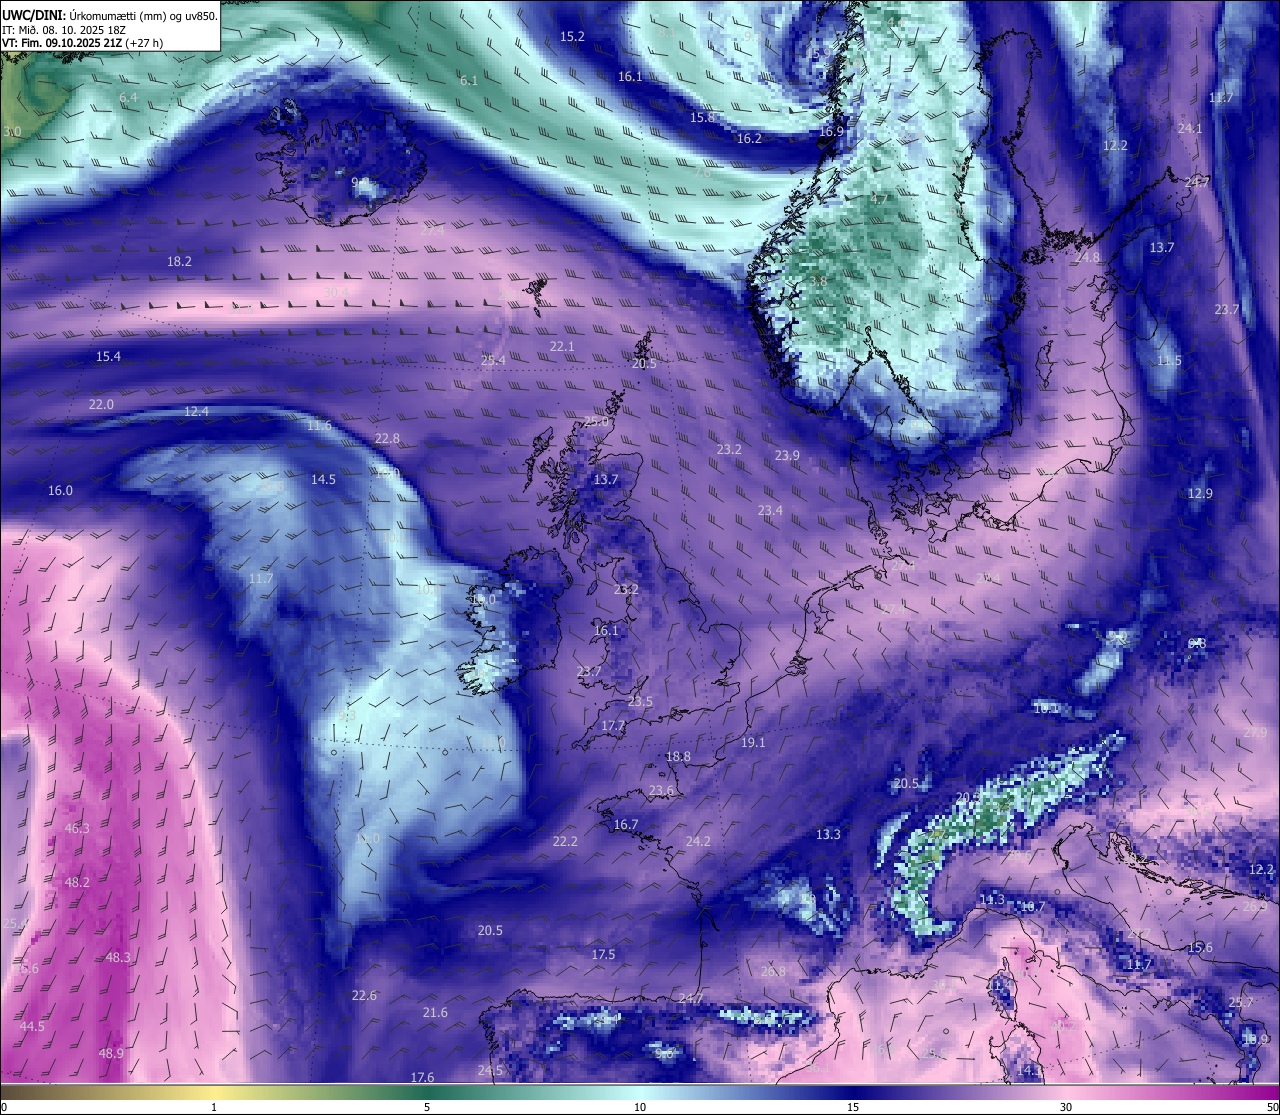Click the 21.6 map value
This screenshot has height=1115, width=1280.
pyautogui.click(x=435, y=1012)
